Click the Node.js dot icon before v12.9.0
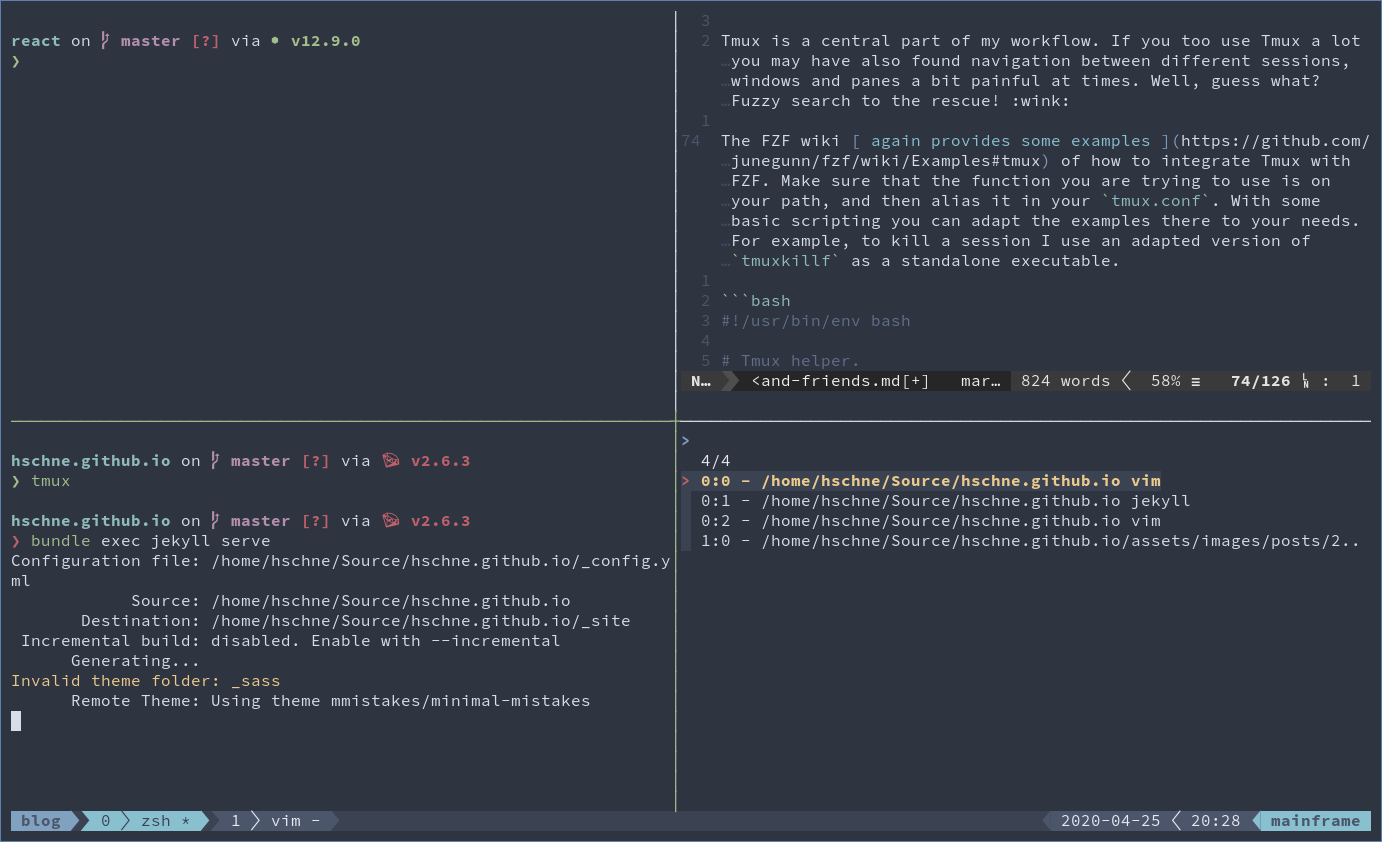The image size is (1382, 842). click(x=275, y=41)
